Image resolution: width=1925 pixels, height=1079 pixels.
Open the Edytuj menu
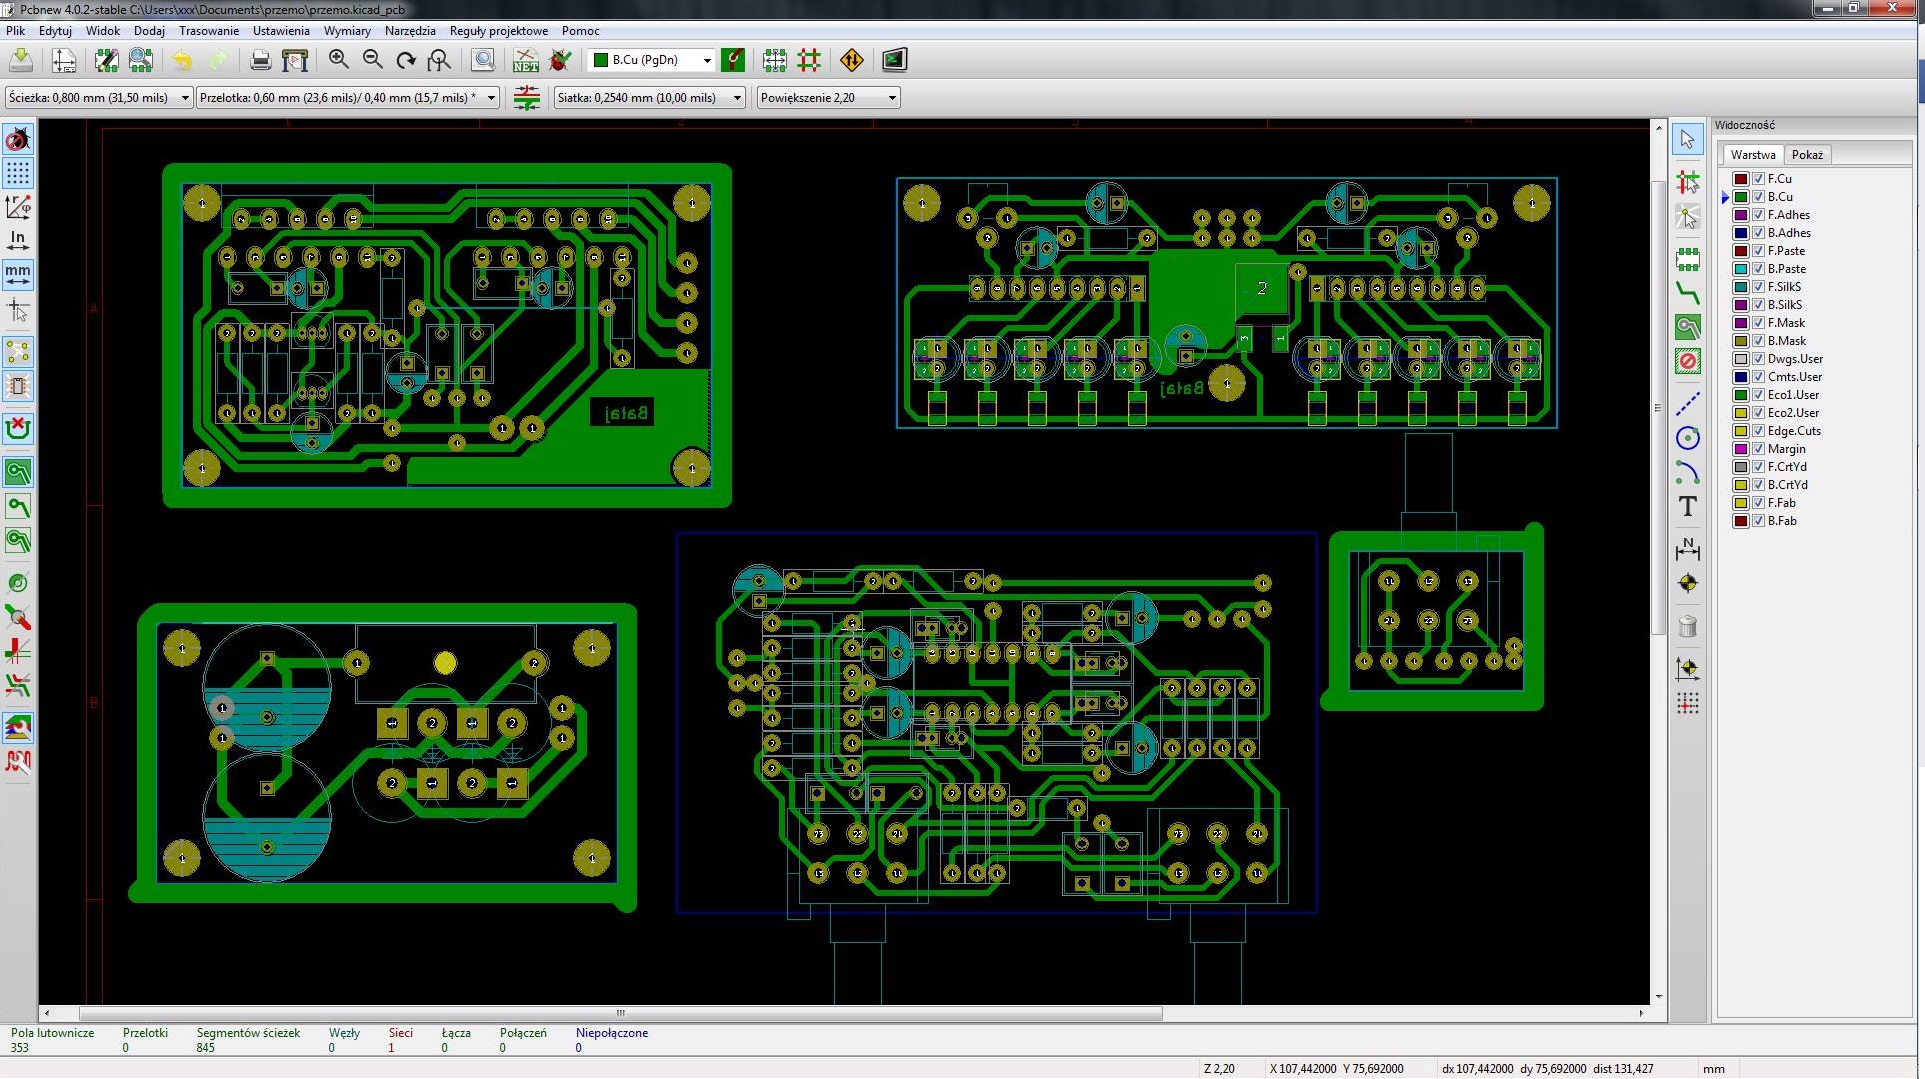(55, 31)
